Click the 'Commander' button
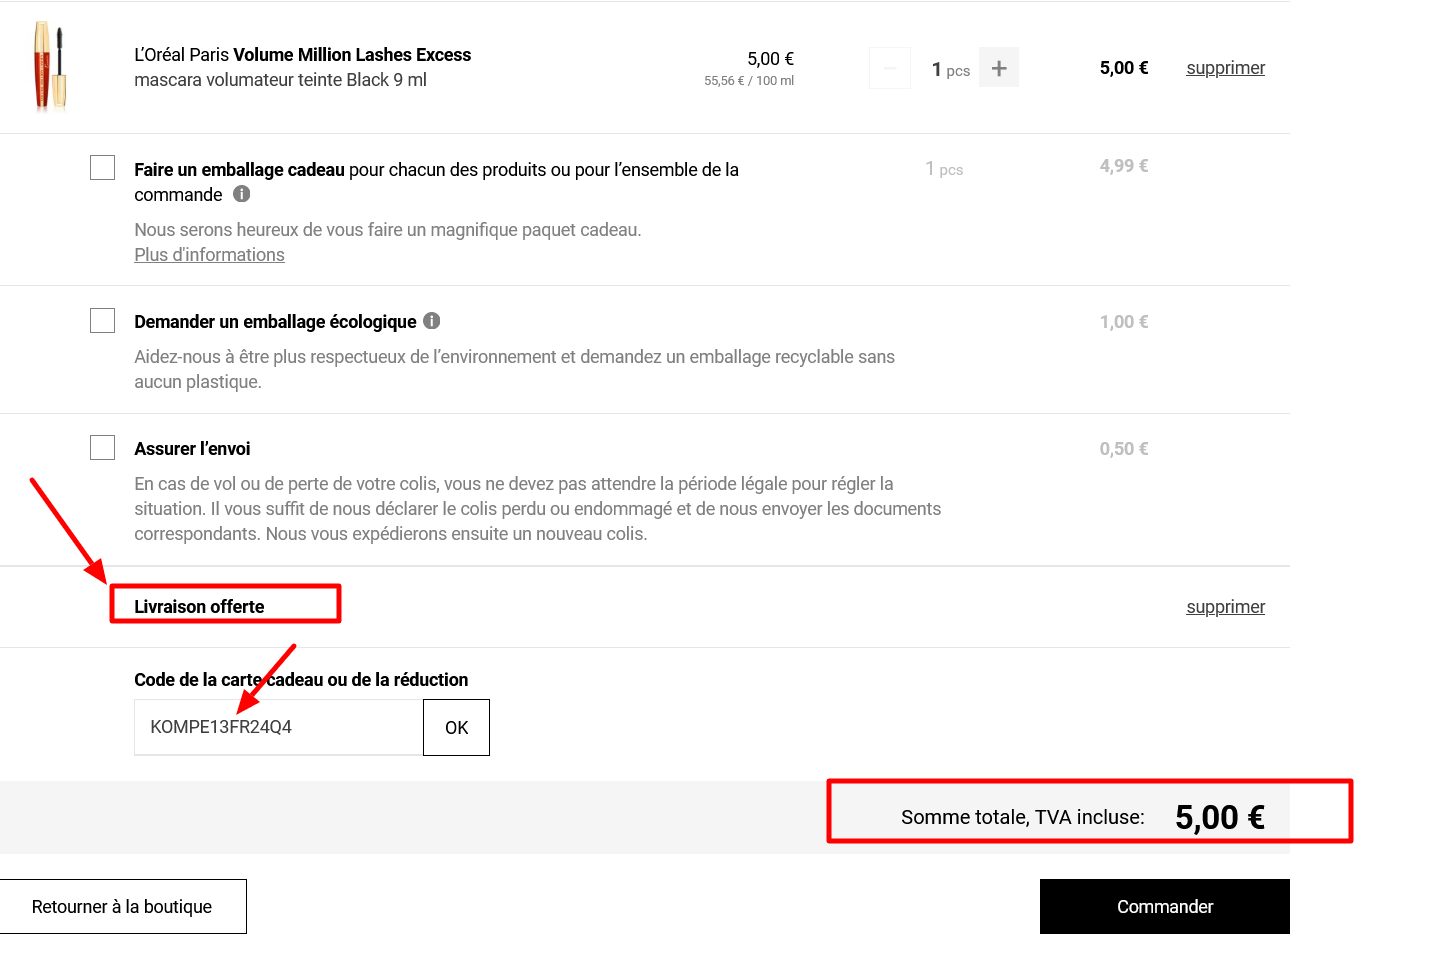 tap(1164, 906)
